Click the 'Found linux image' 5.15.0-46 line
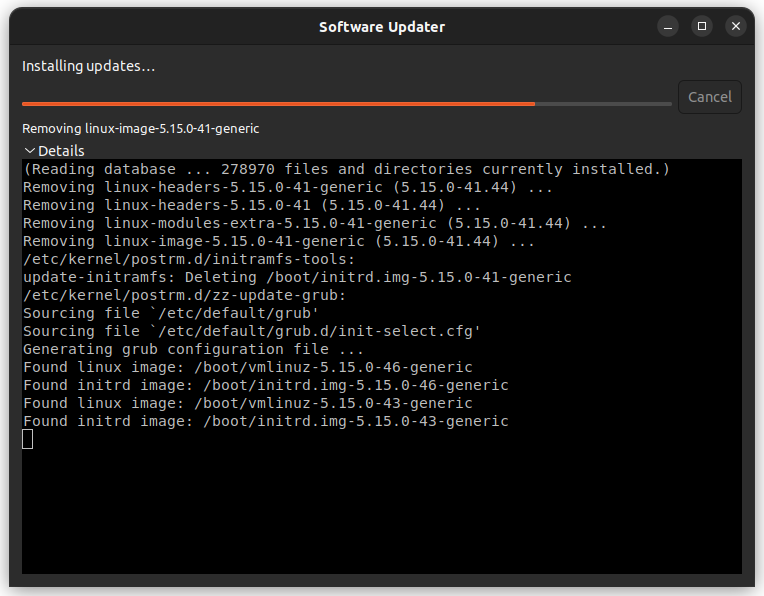 pyautogui.click(x=248, y=367)
